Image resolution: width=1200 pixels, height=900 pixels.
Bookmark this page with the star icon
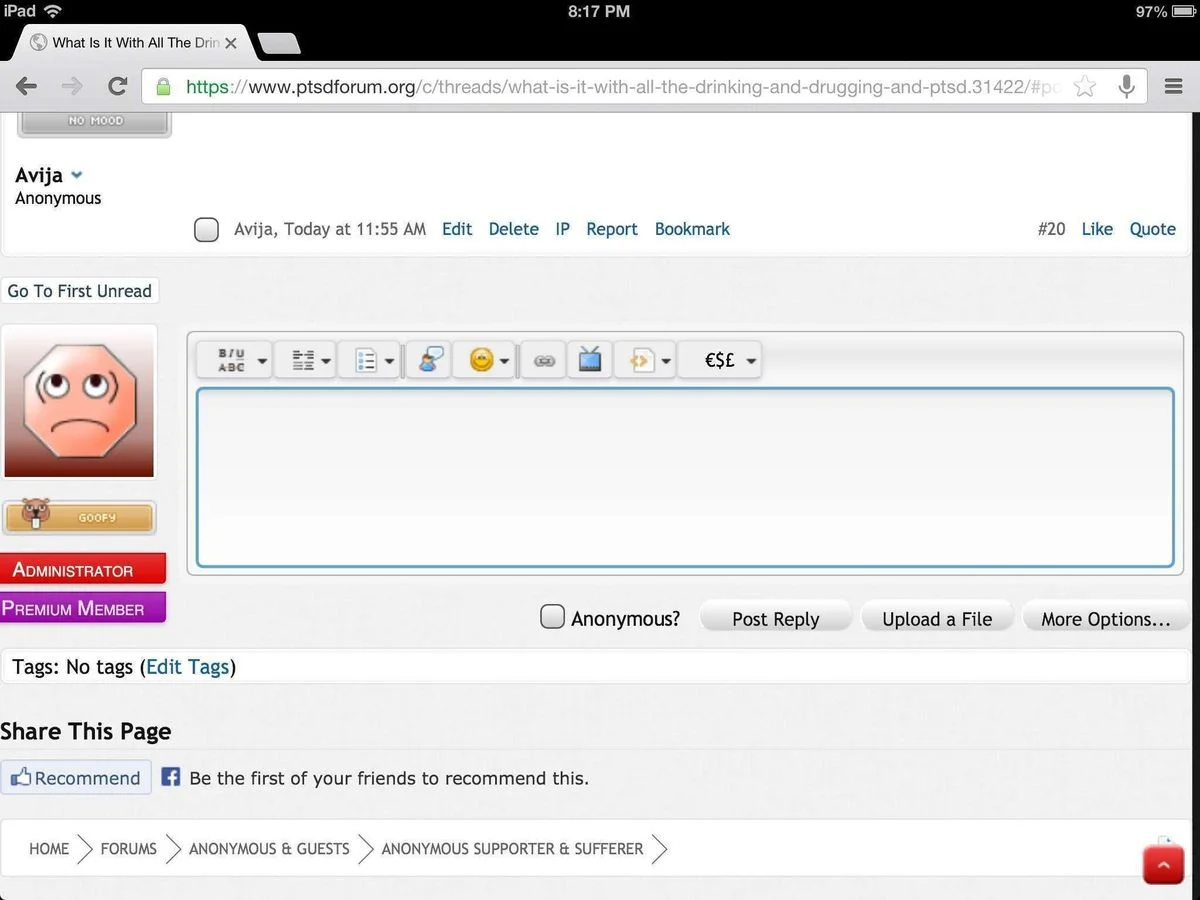(x=1085, y=86)
